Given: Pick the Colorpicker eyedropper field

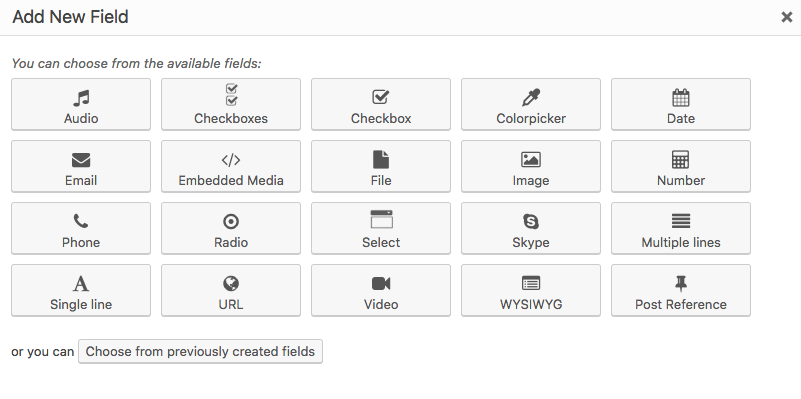Looking at the screenshot, I should click(531, 104).
